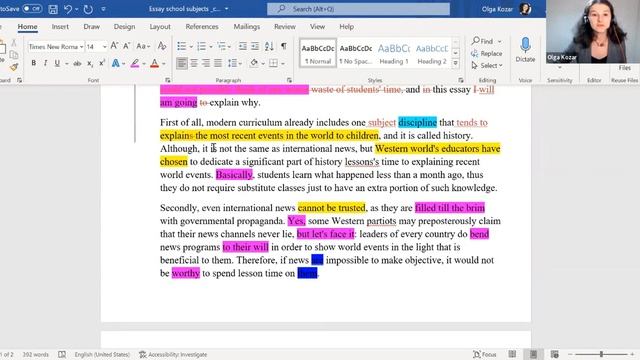Justify the text
The height and width of the screenshot is (360, 640).
click(x=218, y=63)
